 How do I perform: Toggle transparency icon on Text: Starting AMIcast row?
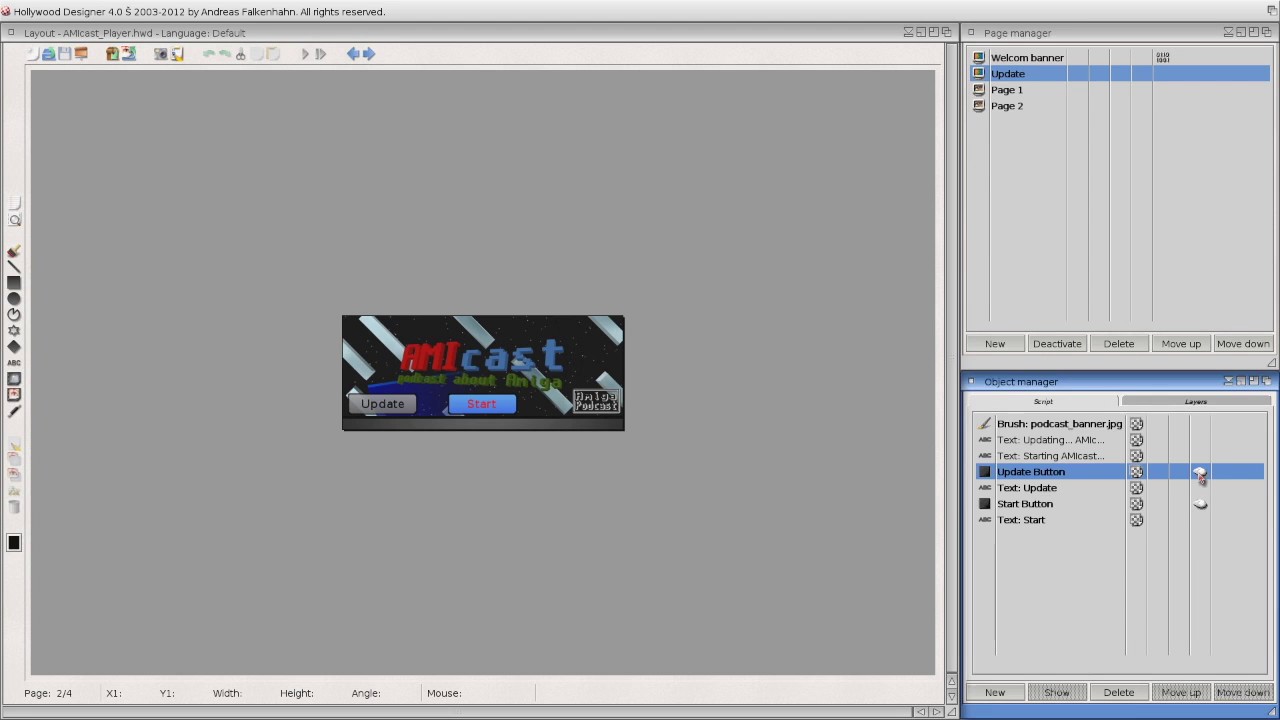pyautogui.click(x=1136, y=456)
